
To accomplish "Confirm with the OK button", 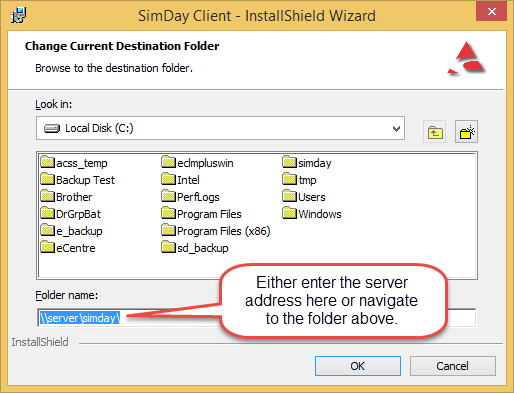I will (x=358, y=366).
